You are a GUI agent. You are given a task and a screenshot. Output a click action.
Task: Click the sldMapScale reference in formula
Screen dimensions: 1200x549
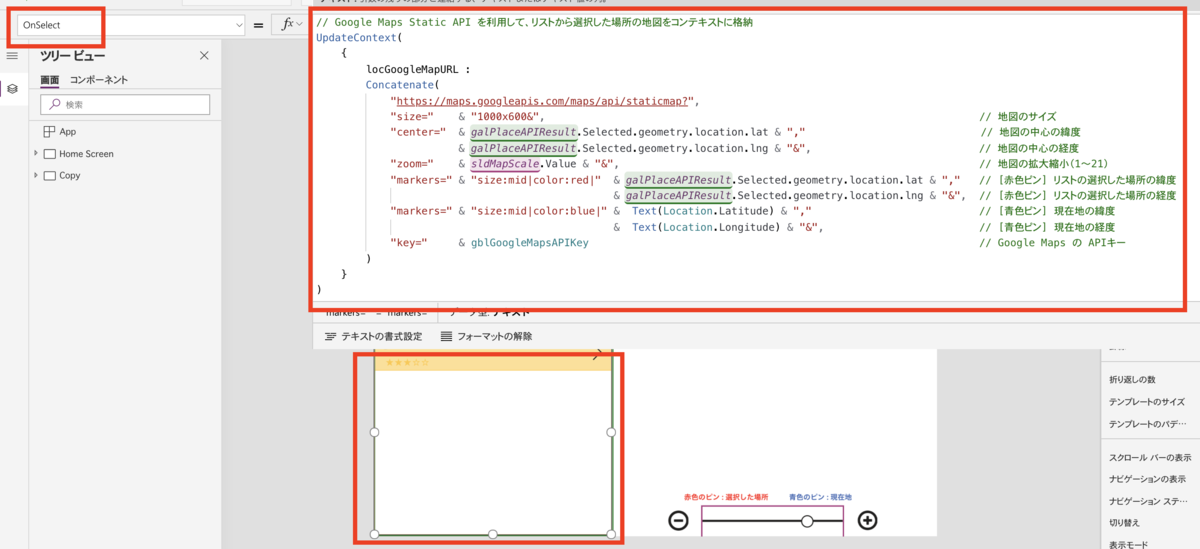[504, 164]
